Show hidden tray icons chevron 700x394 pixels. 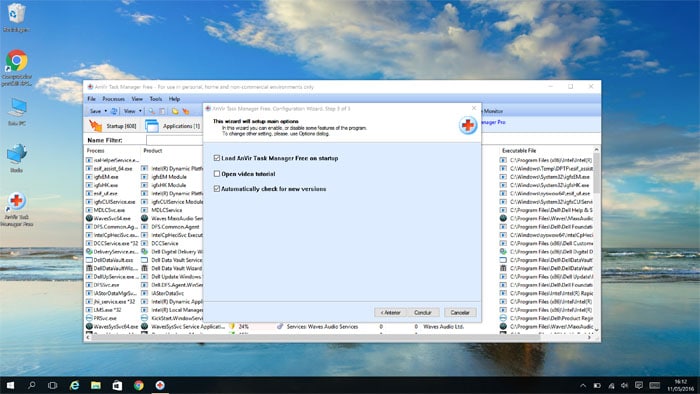click(x=583, y=386)
